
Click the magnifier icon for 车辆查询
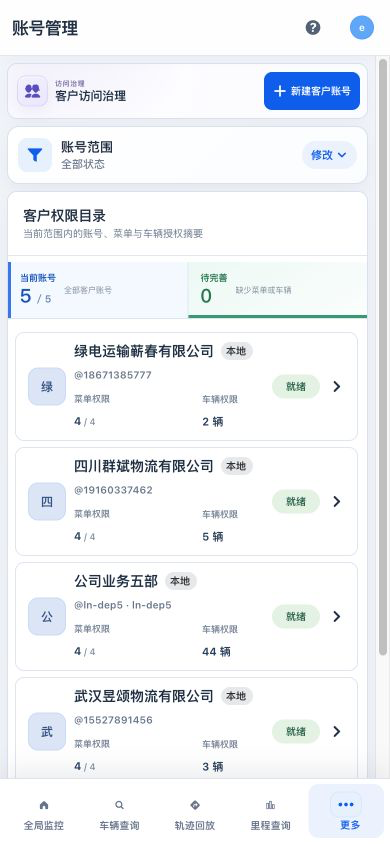point(119,805)
